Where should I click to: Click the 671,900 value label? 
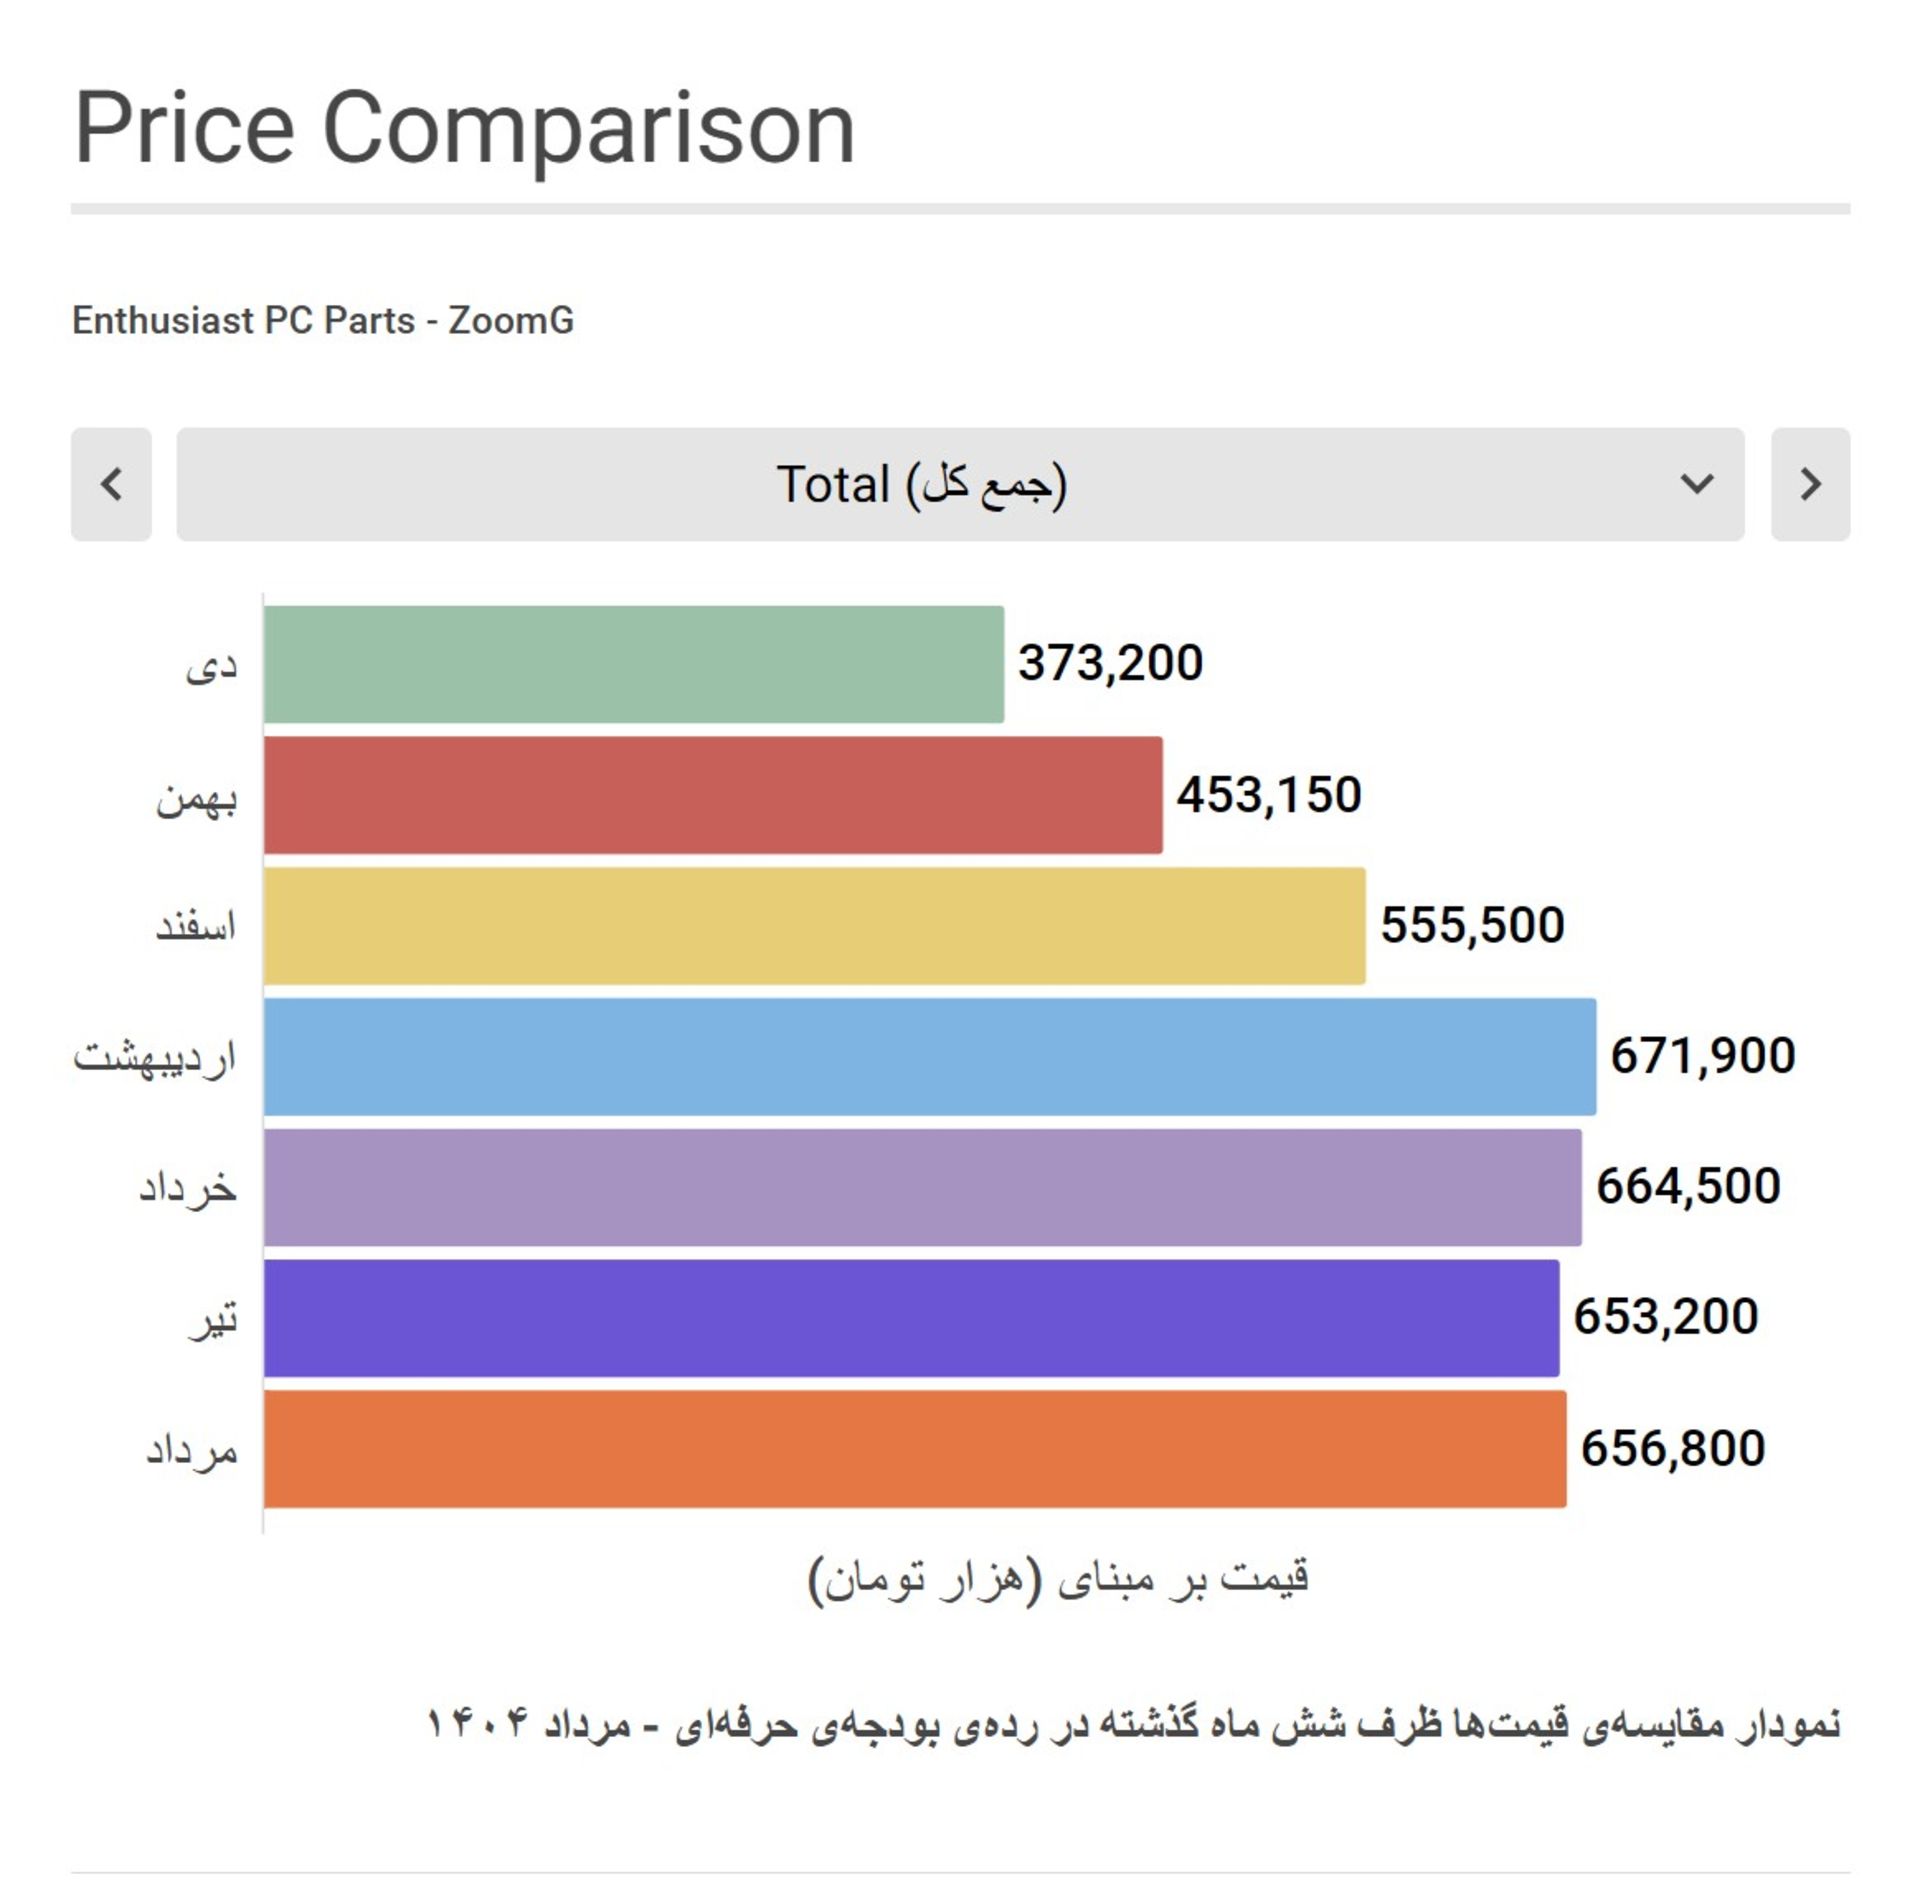(1702, 1057)
